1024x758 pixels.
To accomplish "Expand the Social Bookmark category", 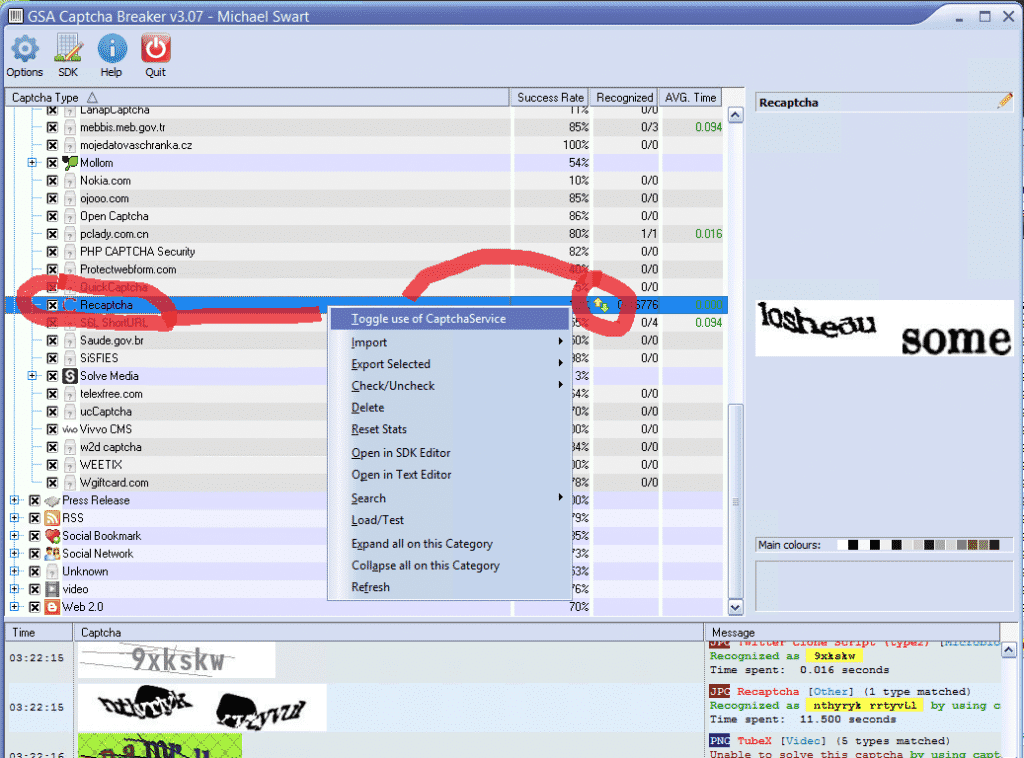I will [x=14, y=536].
